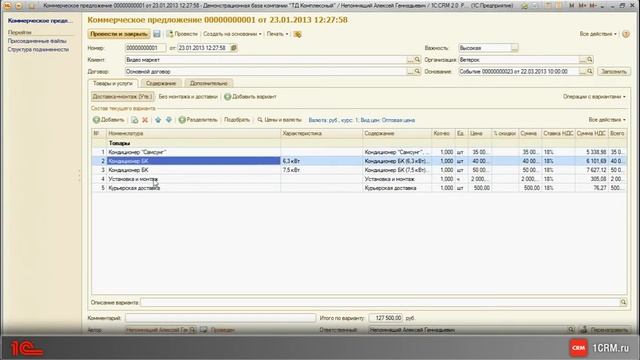This screenshot has width=640, height=360.
Task: Click the Итого по варианту amount 127 500,00
Action: point(386,318)
